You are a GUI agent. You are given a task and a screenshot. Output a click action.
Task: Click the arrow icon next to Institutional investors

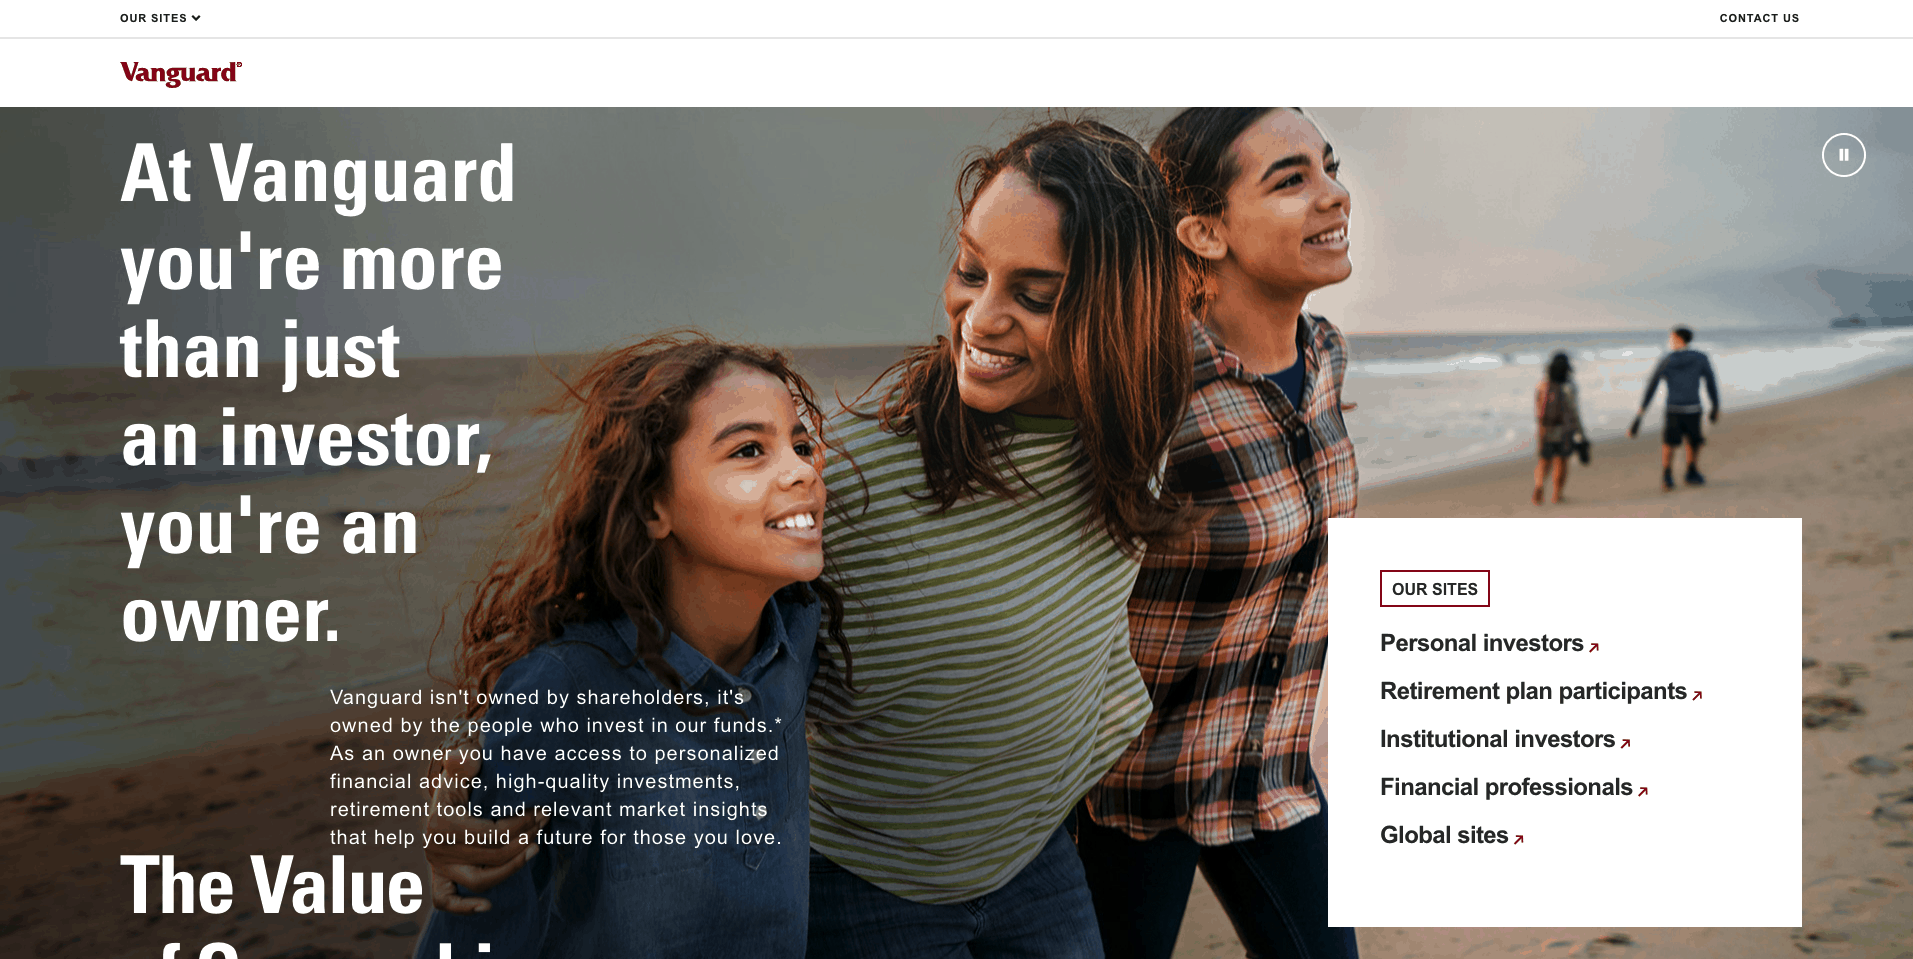tap(1625, 743)
